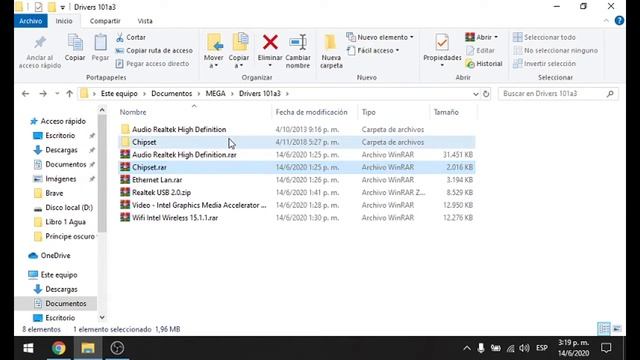Expand address bar history dropdown
This screenshot has width=640, height=360.
point(476,94)
